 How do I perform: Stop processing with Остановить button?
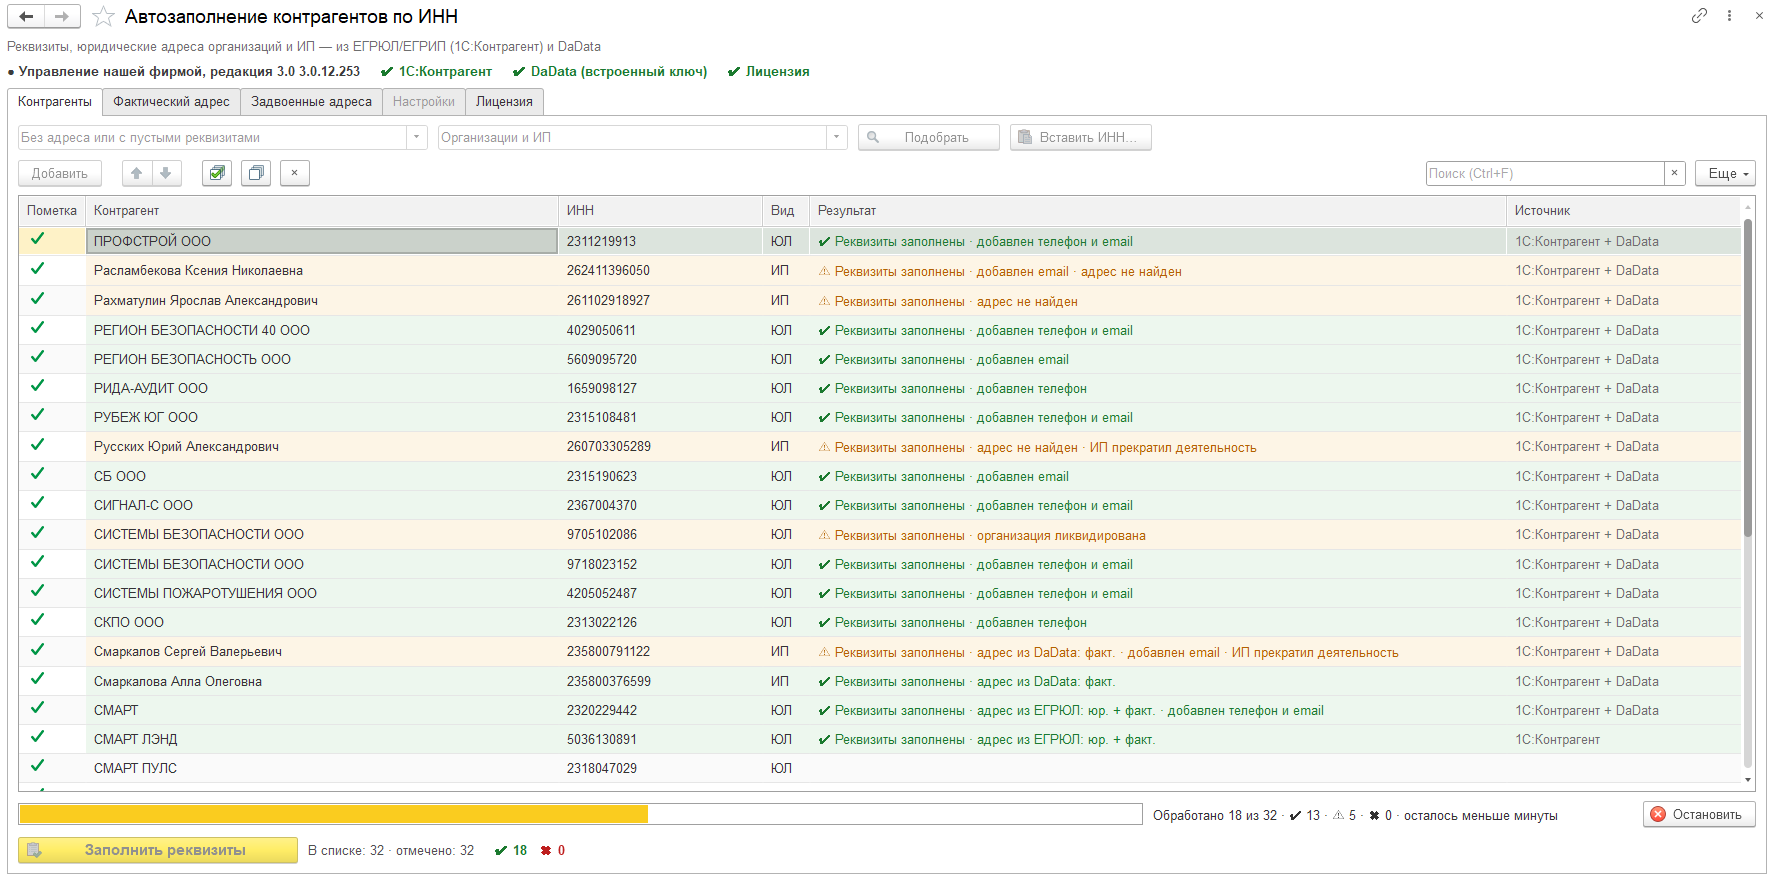pos(1697,814)
